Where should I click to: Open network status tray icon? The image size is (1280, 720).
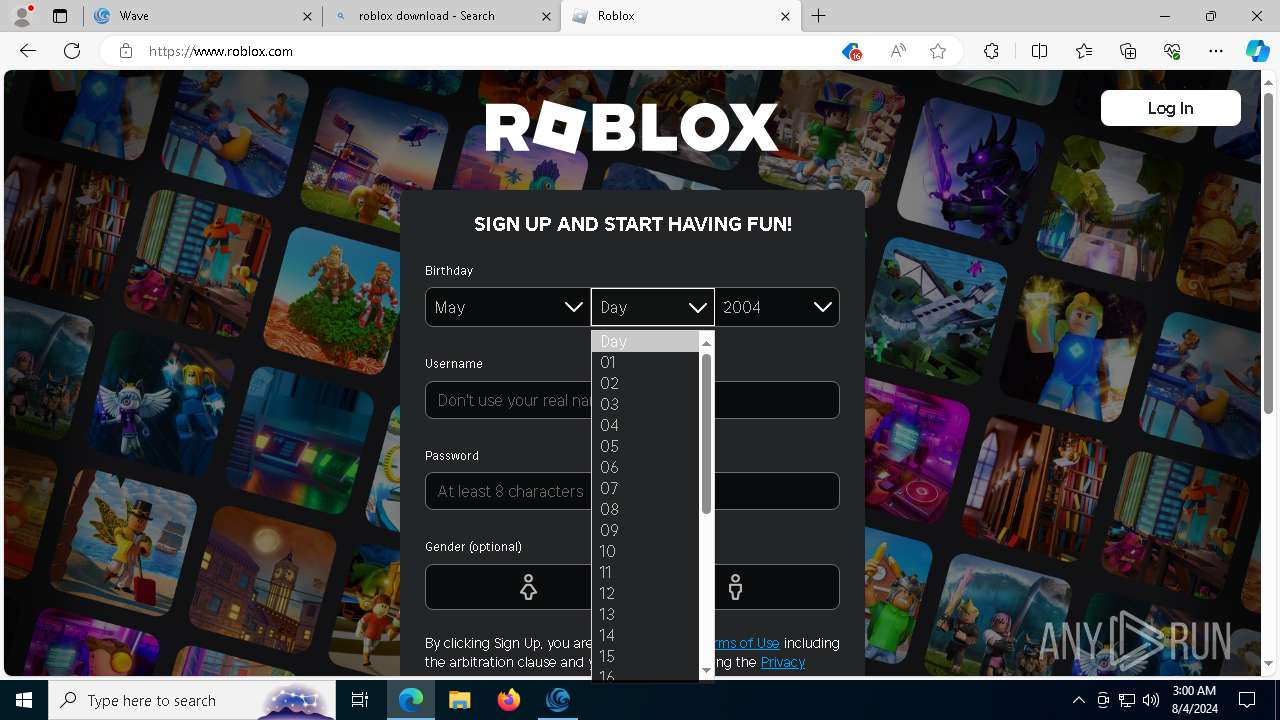coord(1127,700)
